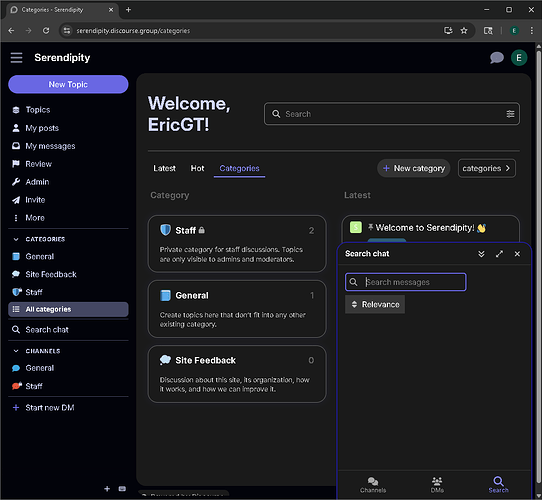The image size is (542, 500).
Task: Click the install app icon in address bar
Action: pyautogui.click(x=448, y=31)
